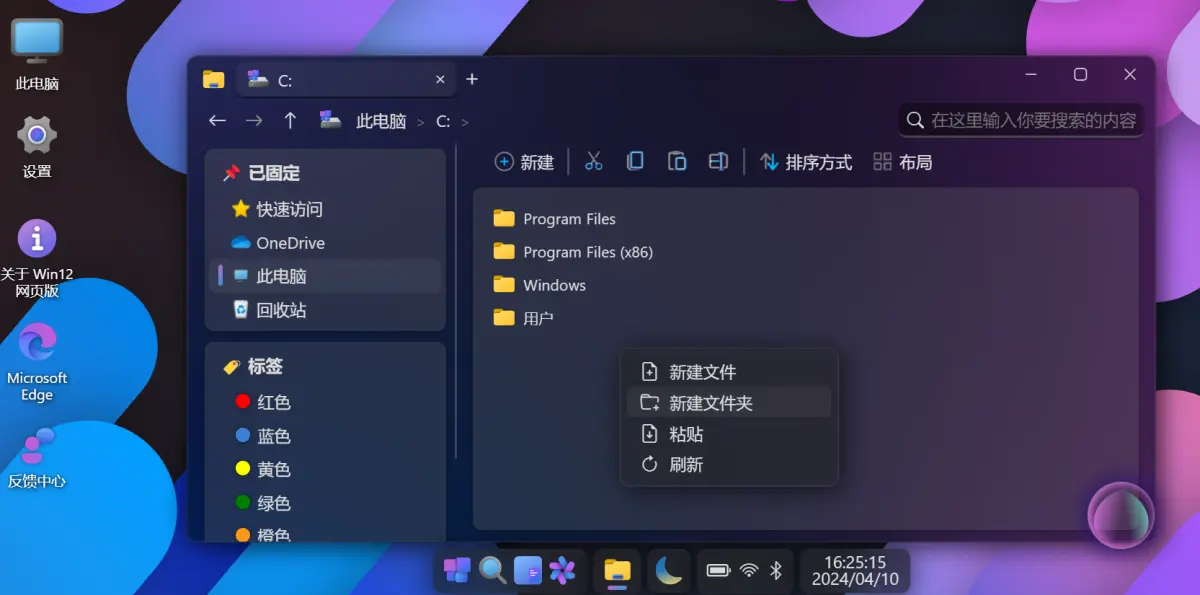Click the battery icon in system tray

click(718, 570)
